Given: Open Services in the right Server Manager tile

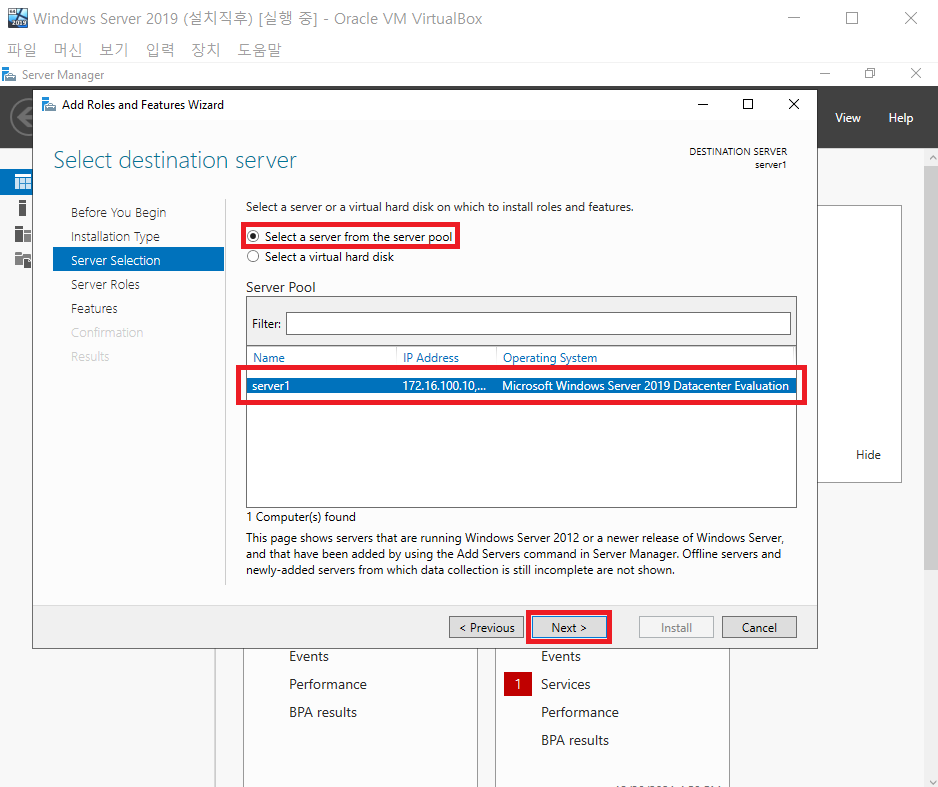Looking at the screenshot, I should pyautogui.click(x=565, y=684).
